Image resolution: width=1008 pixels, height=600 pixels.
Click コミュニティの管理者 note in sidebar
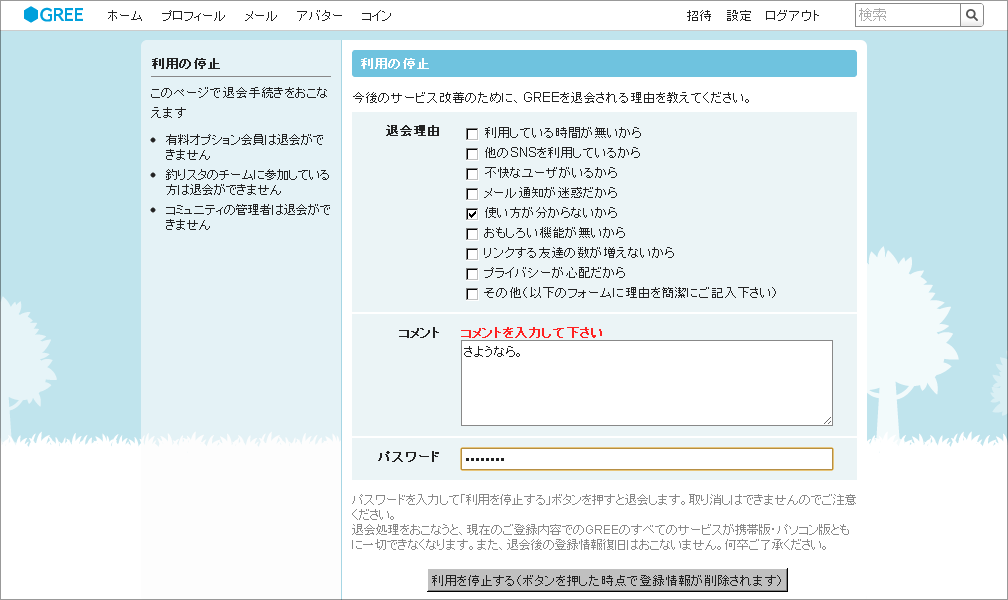(248, 217)
